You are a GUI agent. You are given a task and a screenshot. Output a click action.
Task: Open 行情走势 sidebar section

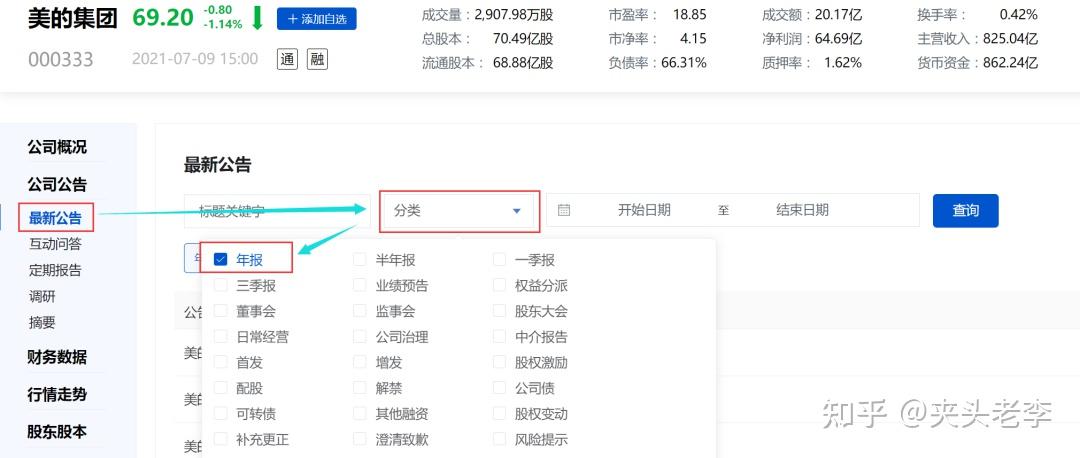[57, 395]
